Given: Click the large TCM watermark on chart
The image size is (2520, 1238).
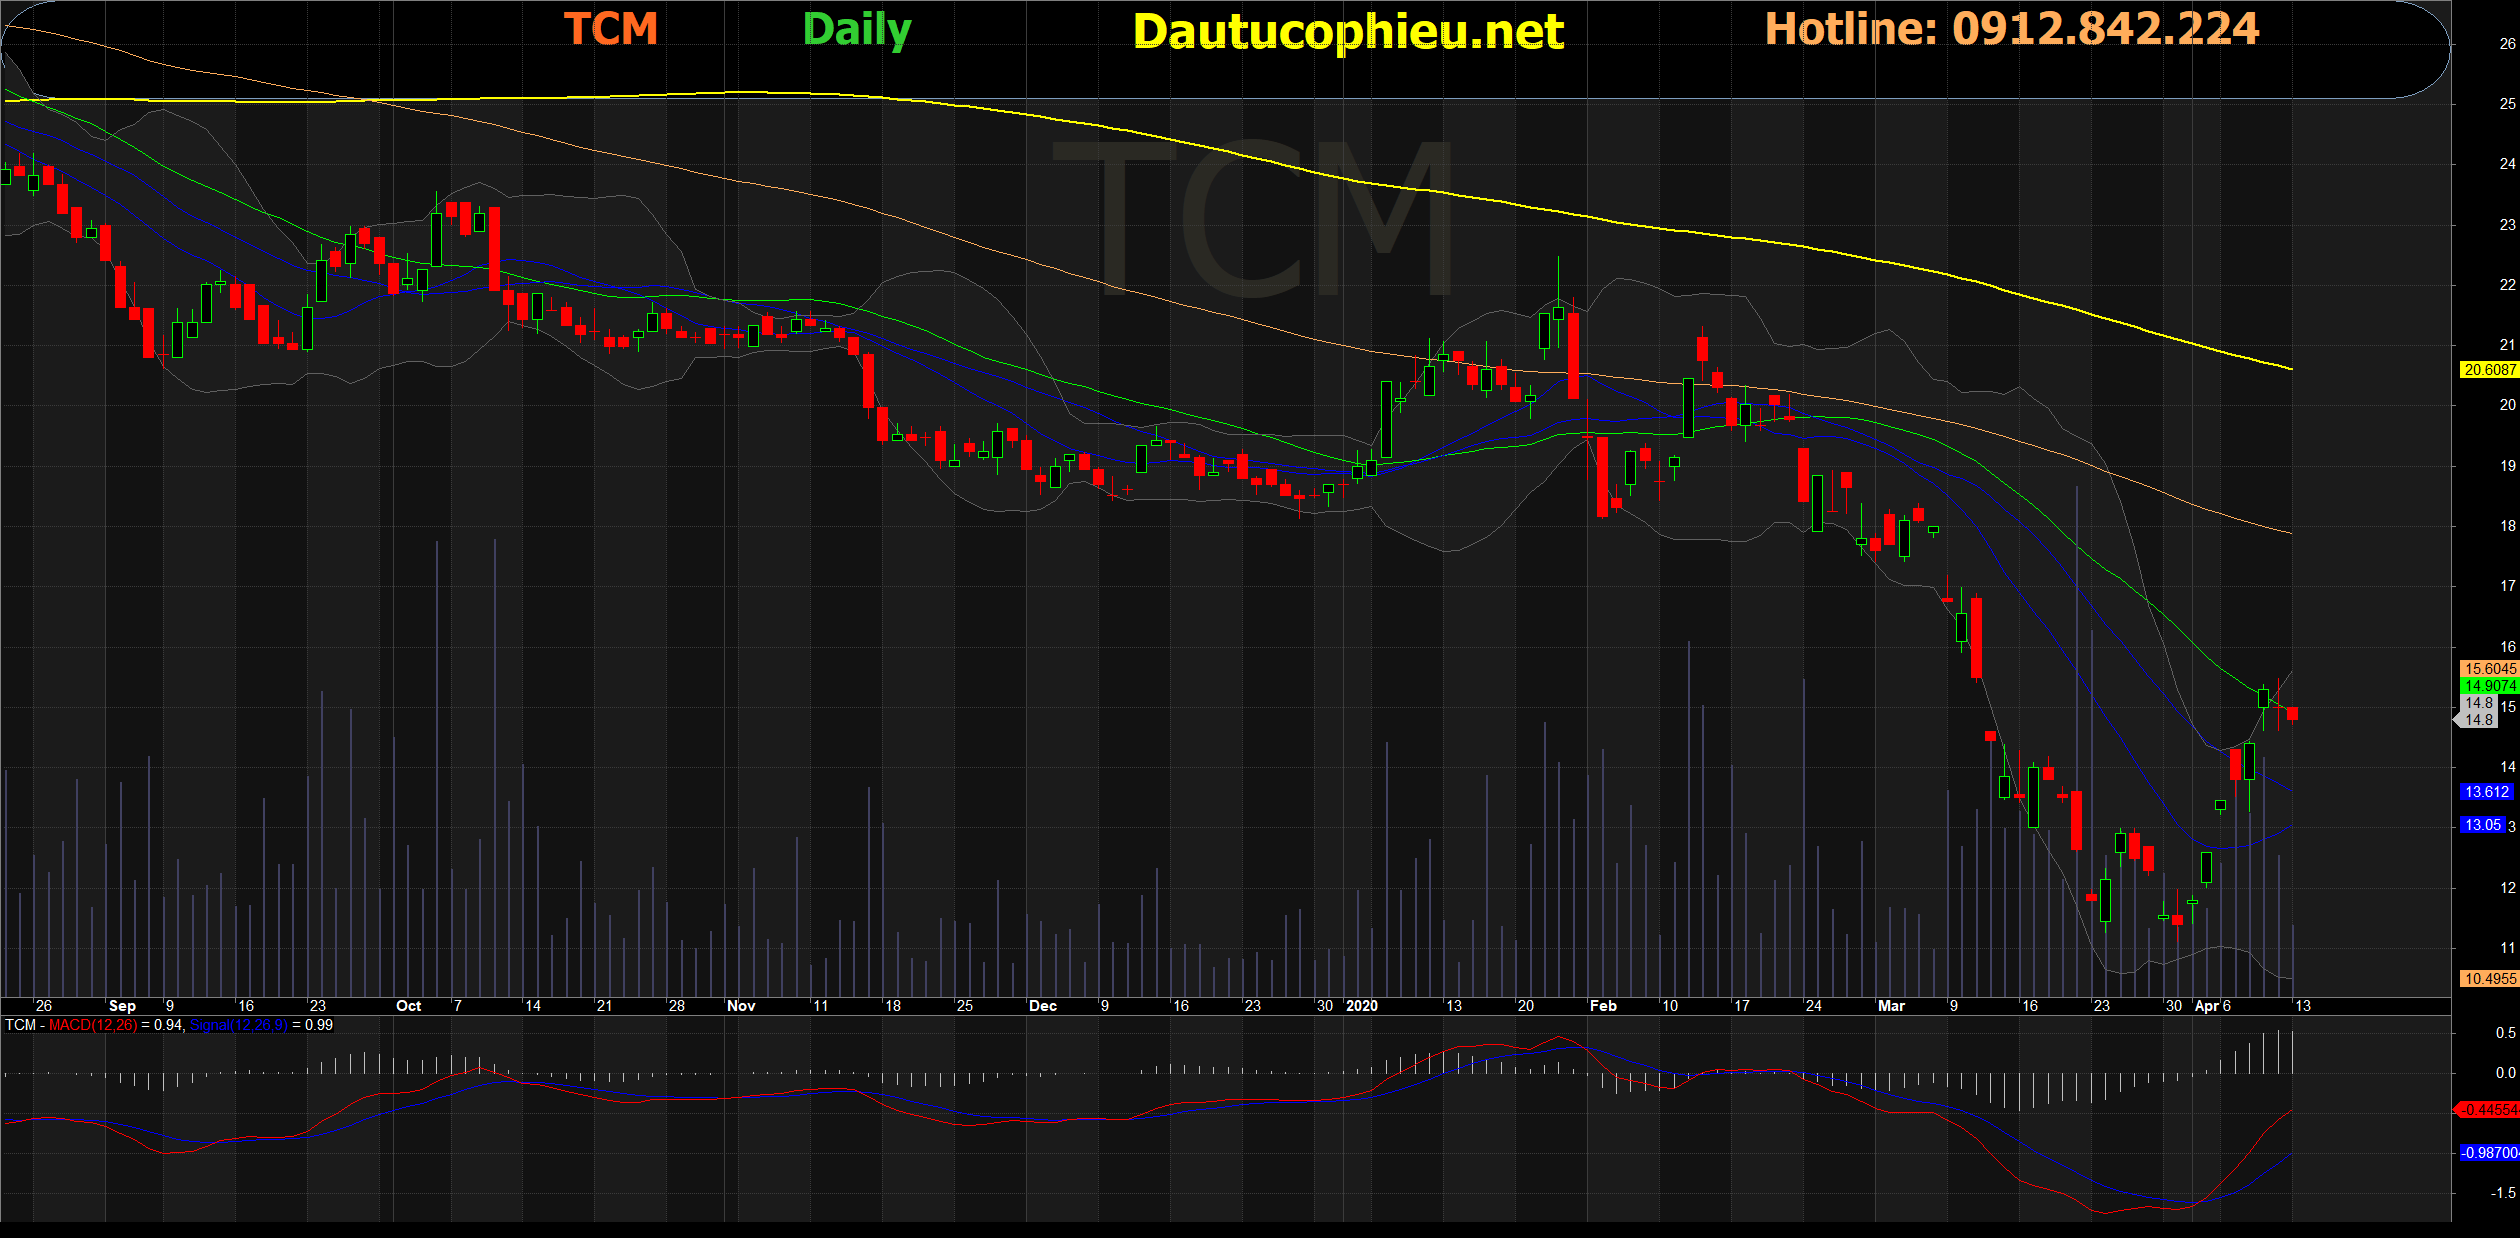Looking at the screenshot, I should point(1250,220).
